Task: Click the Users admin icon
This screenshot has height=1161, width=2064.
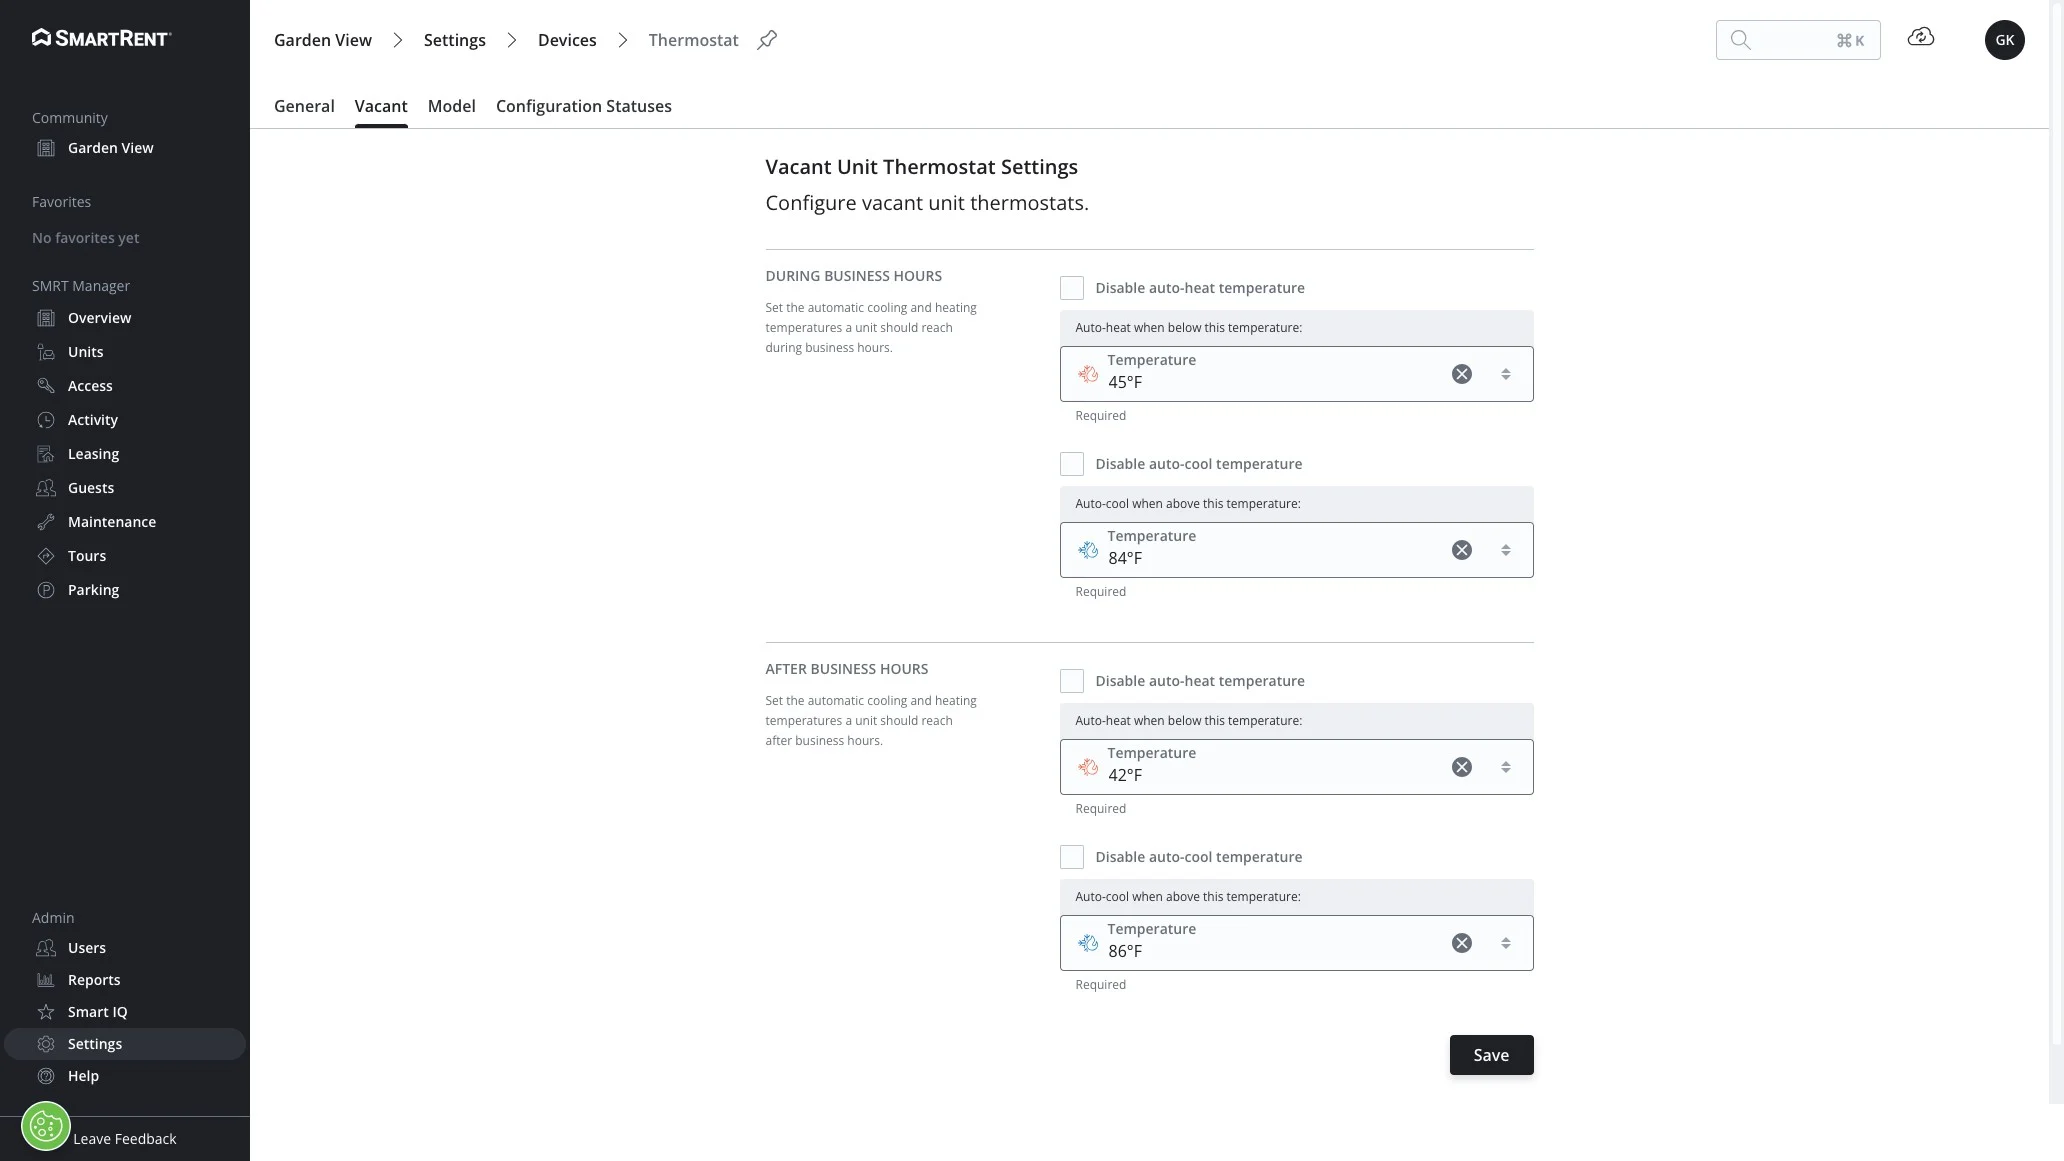Action: [46, 948]
